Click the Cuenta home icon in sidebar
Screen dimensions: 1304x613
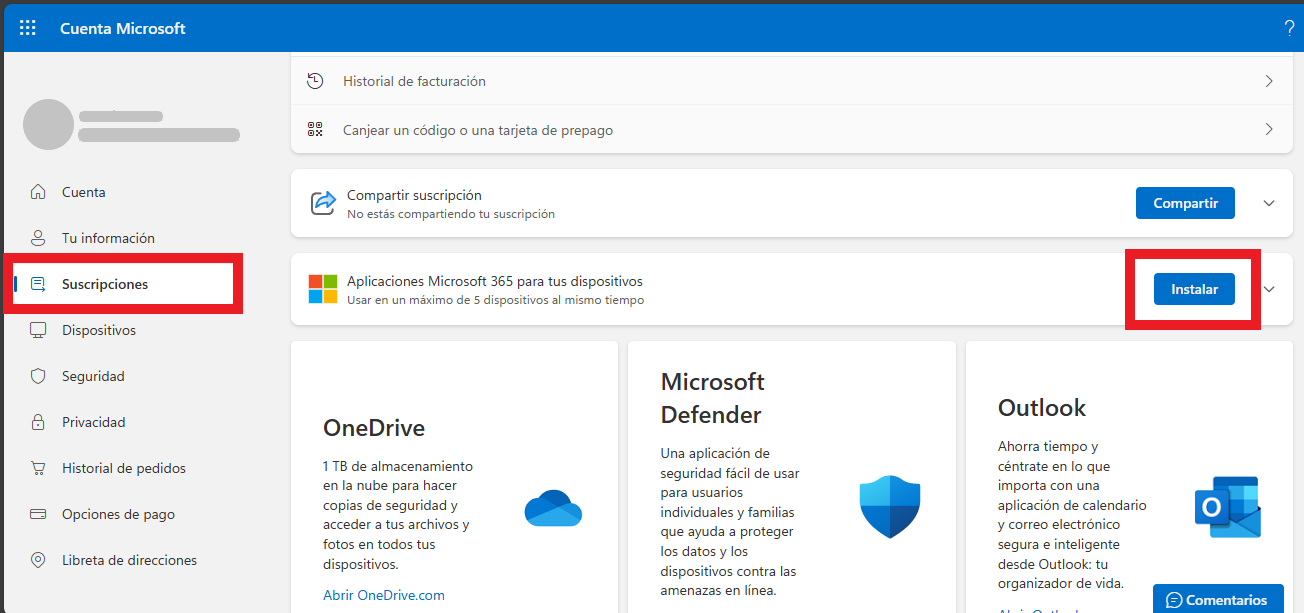pos(38,192)
